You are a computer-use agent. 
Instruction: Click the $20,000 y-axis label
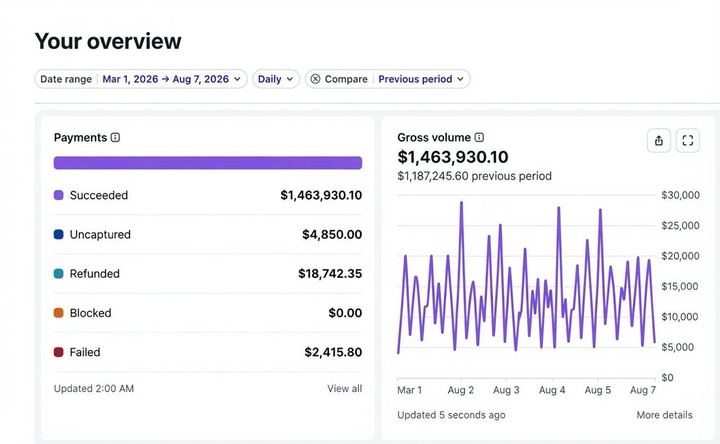[x=681, y=256]
